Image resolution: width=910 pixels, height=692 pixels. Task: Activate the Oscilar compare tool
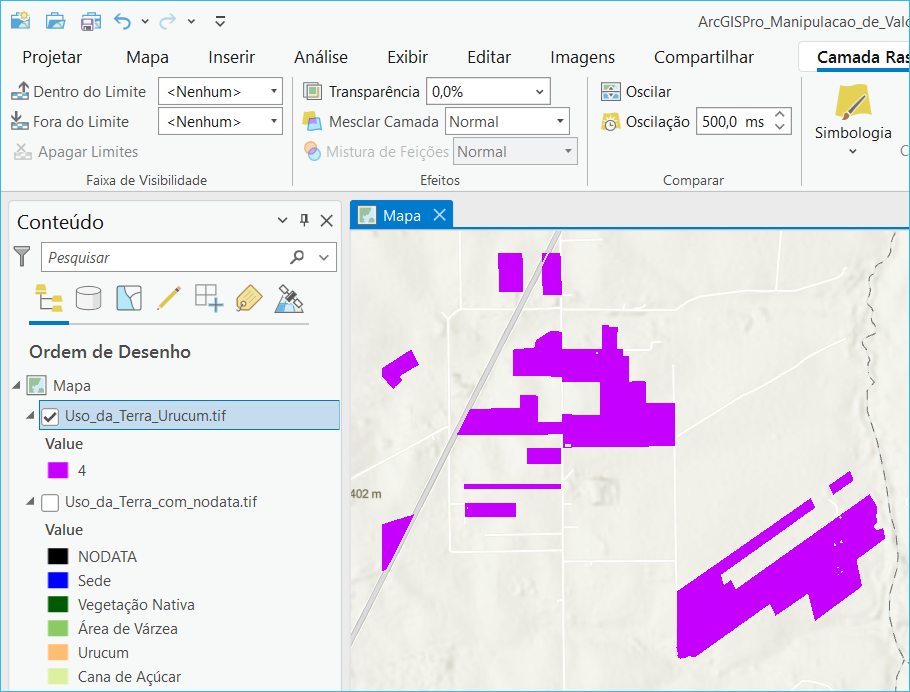[x=636, y=92]
